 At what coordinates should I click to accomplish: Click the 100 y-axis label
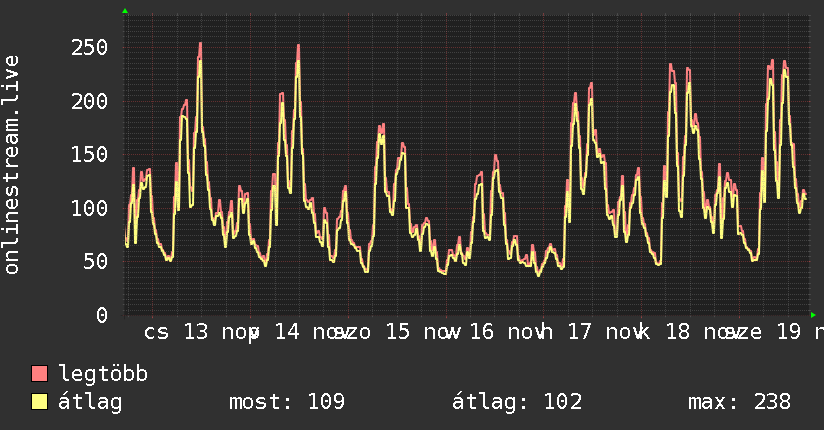[x=89, y=208]
